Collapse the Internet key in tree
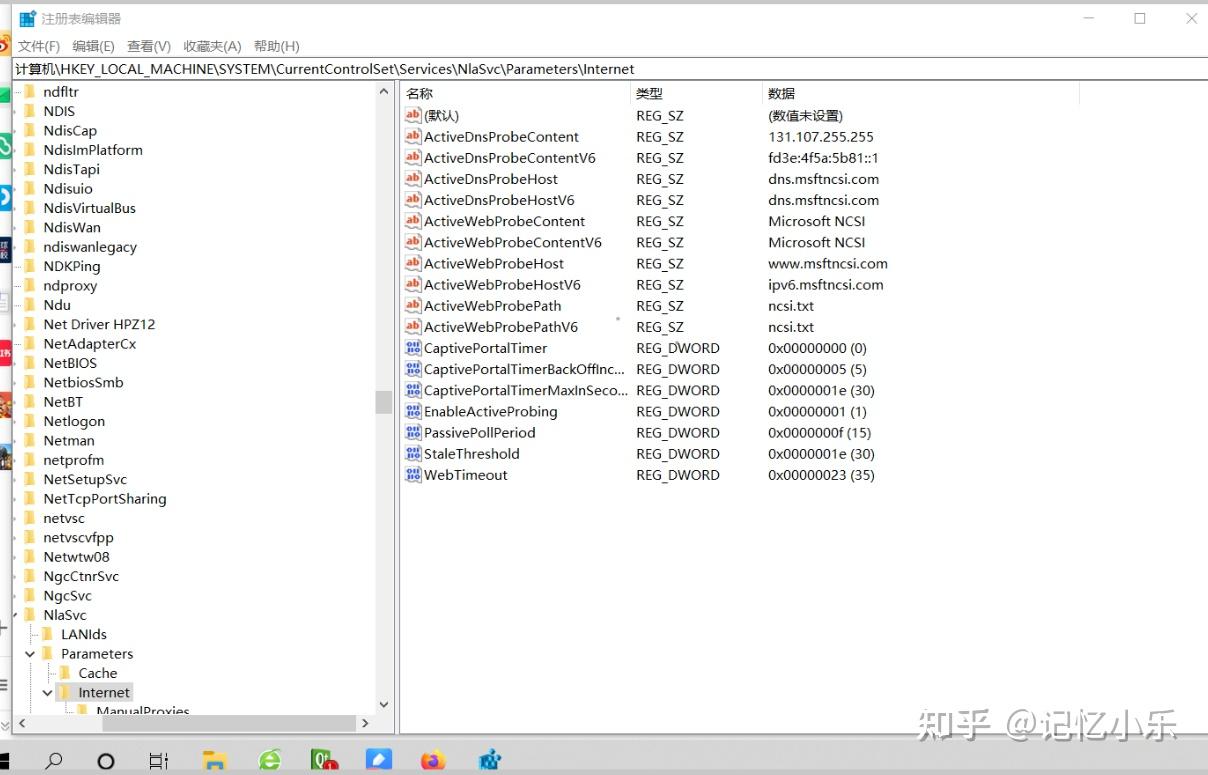Screen dimensions: 1208x775 [48, 692]
